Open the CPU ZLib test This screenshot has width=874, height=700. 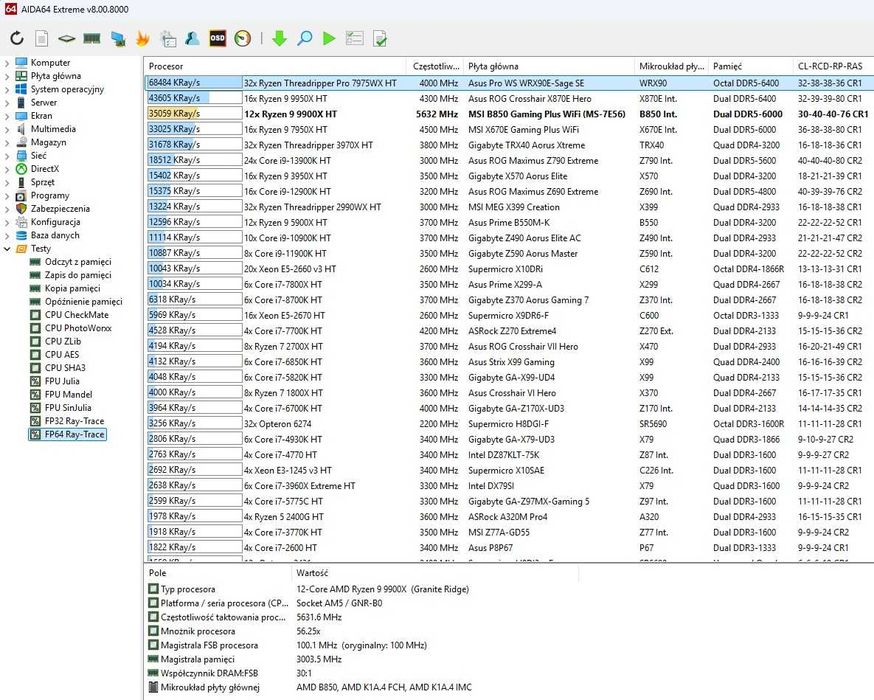62,341
